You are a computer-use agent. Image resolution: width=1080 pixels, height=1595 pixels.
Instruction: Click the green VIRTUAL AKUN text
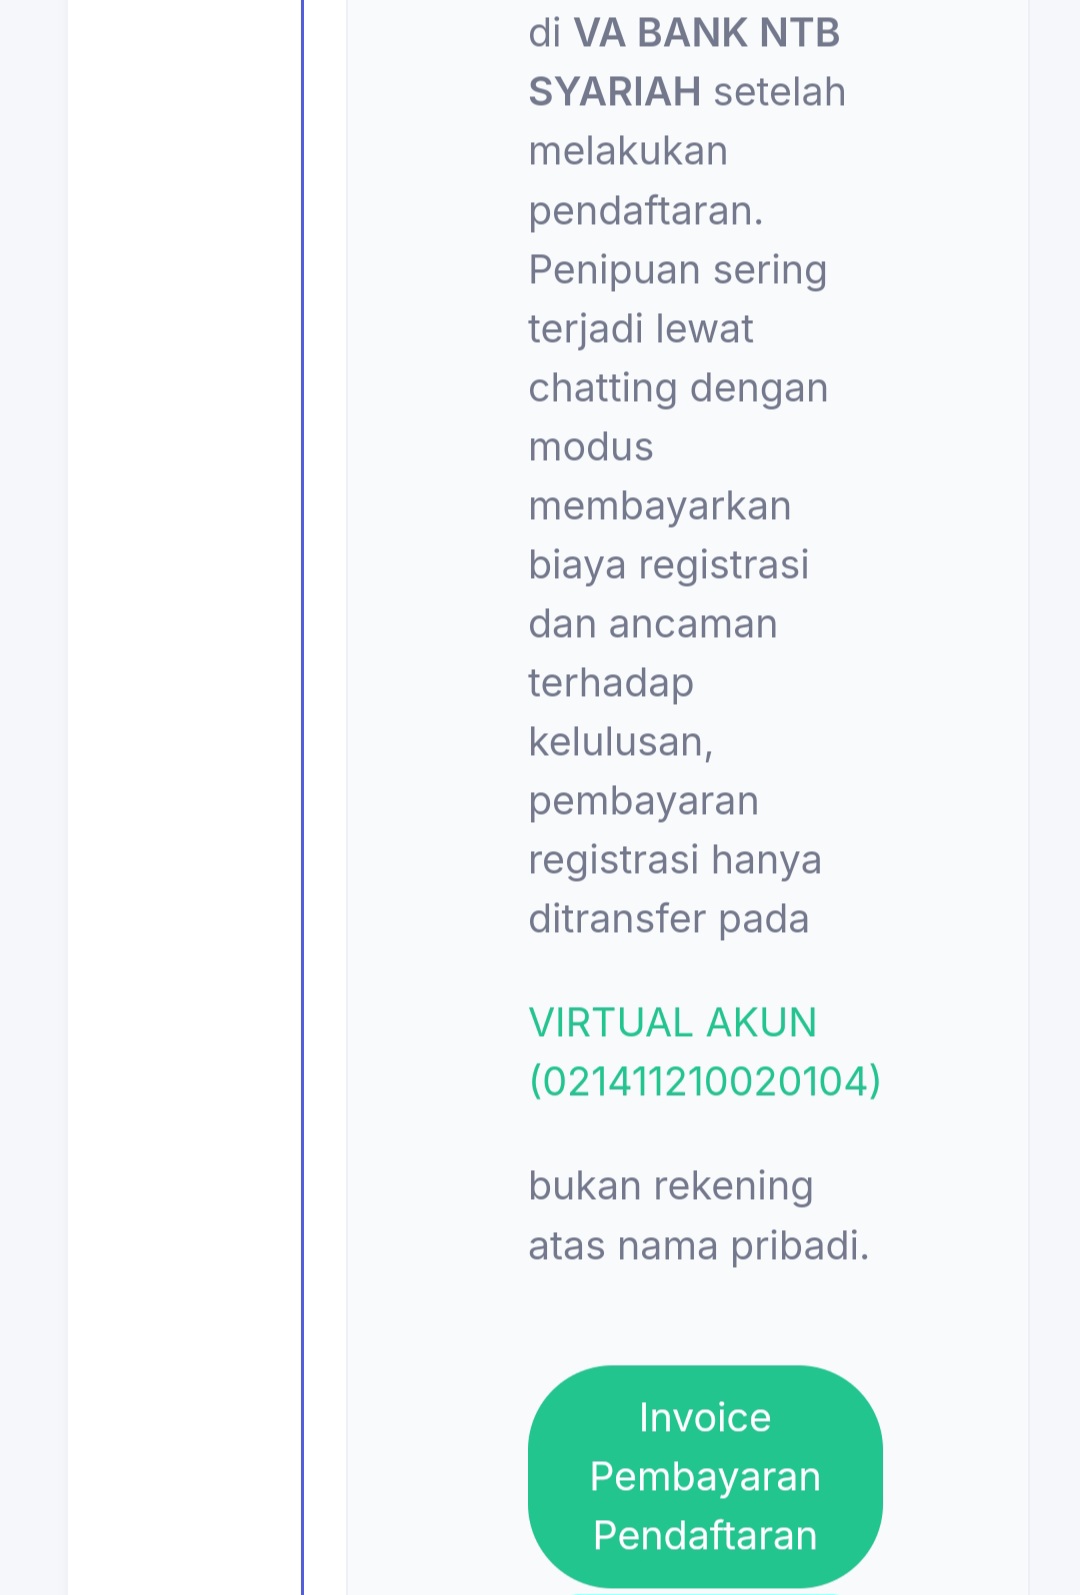(x=673, y=1023)
